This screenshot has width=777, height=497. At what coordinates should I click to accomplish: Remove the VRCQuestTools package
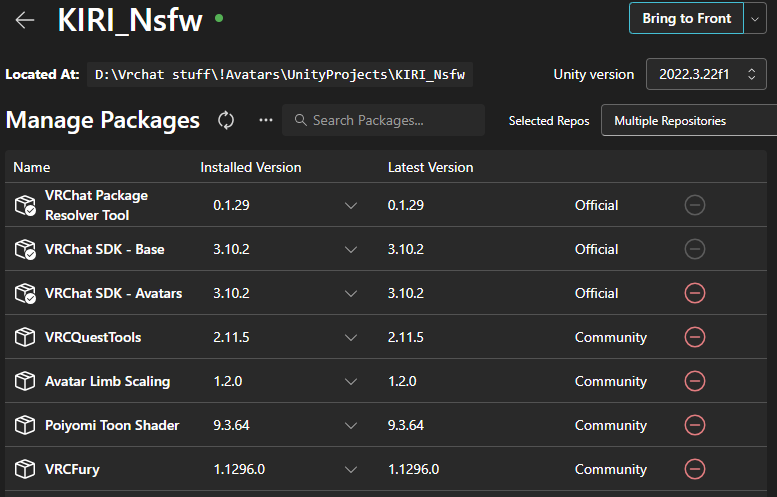pyautogui.click(x=694, y=337)
